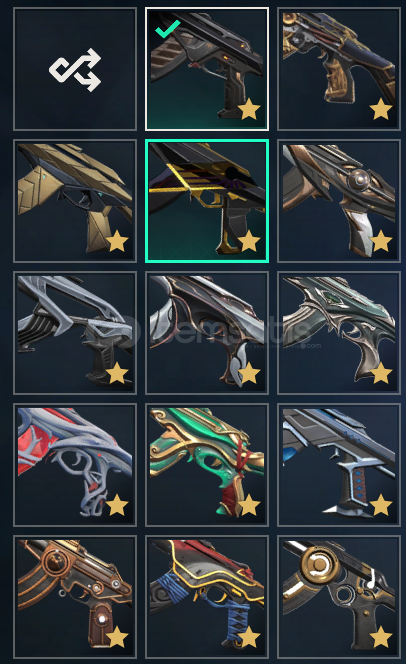Select the gray skeletal silver skin
Viewport: 406px width, 664px height.
[x=75, y=333]
